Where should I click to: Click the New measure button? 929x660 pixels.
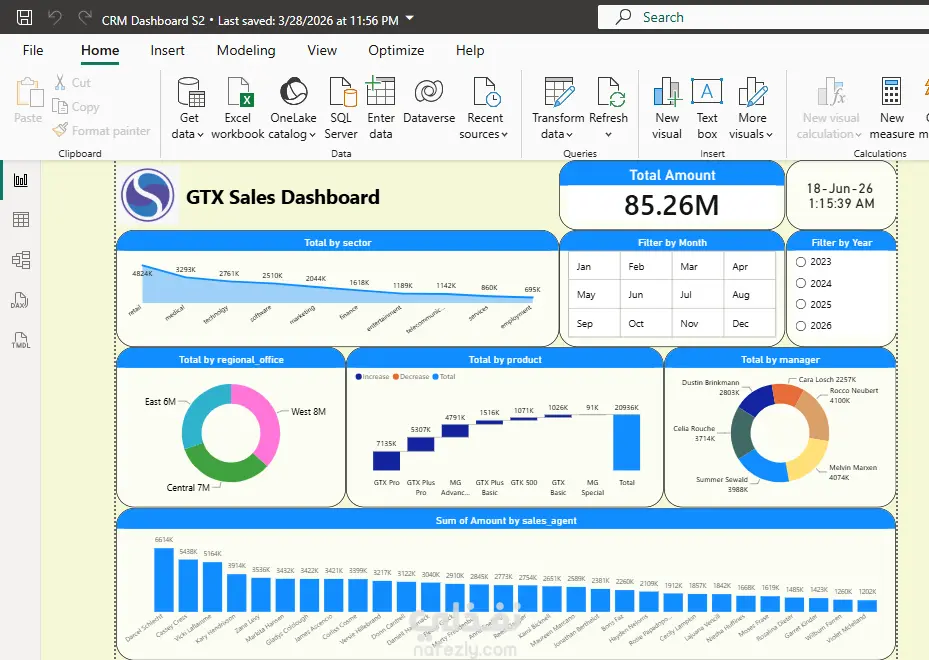(892, 108)
